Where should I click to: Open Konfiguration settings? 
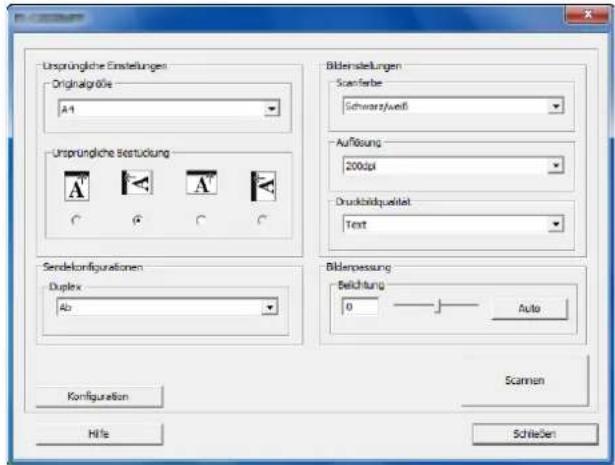point(99,397)
